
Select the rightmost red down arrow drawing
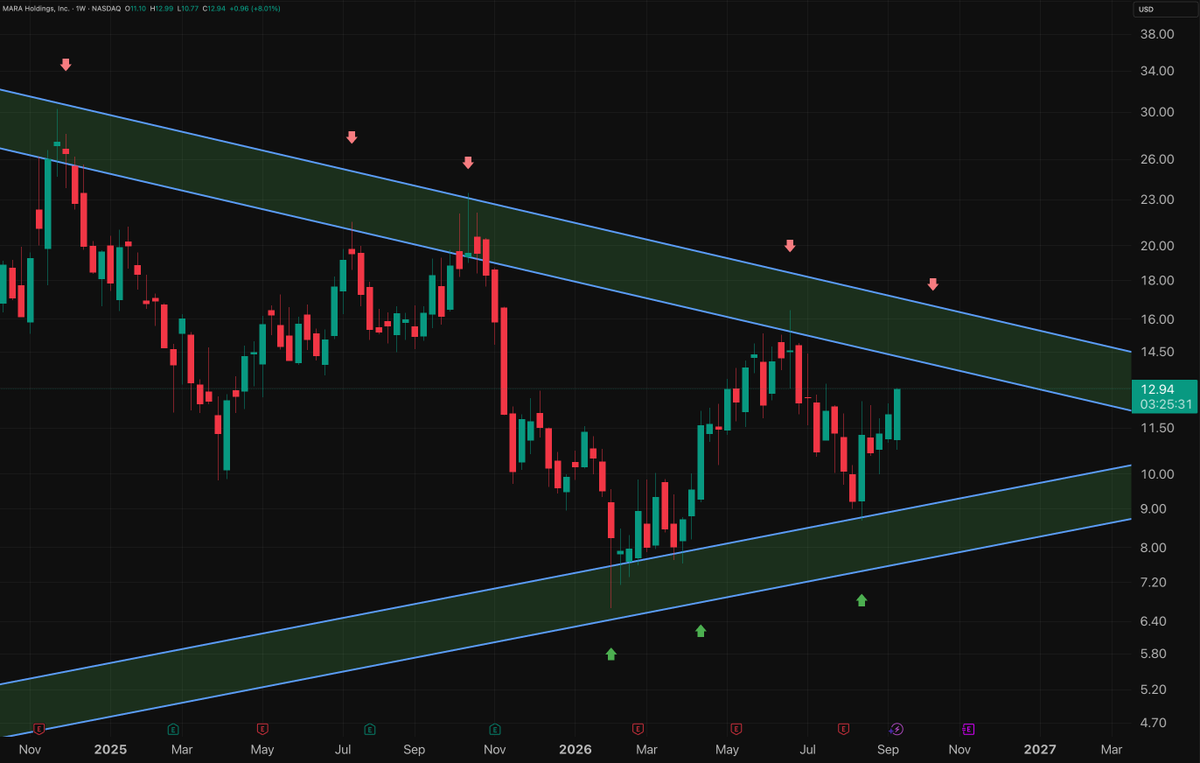(x=933, y=284)
